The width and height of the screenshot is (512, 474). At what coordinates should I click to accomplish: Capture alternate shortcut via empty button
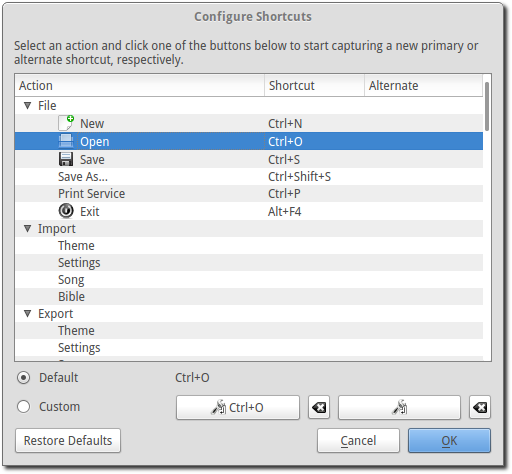pos(399,407)
